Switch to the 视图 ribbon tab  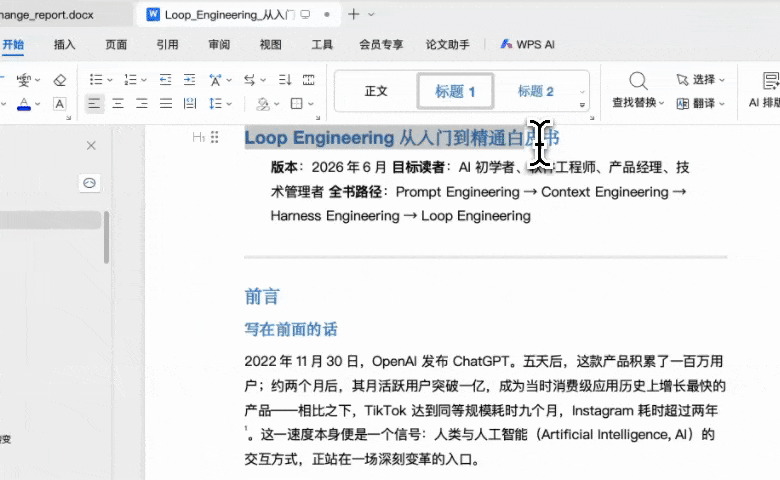click(x=271, y=44)
